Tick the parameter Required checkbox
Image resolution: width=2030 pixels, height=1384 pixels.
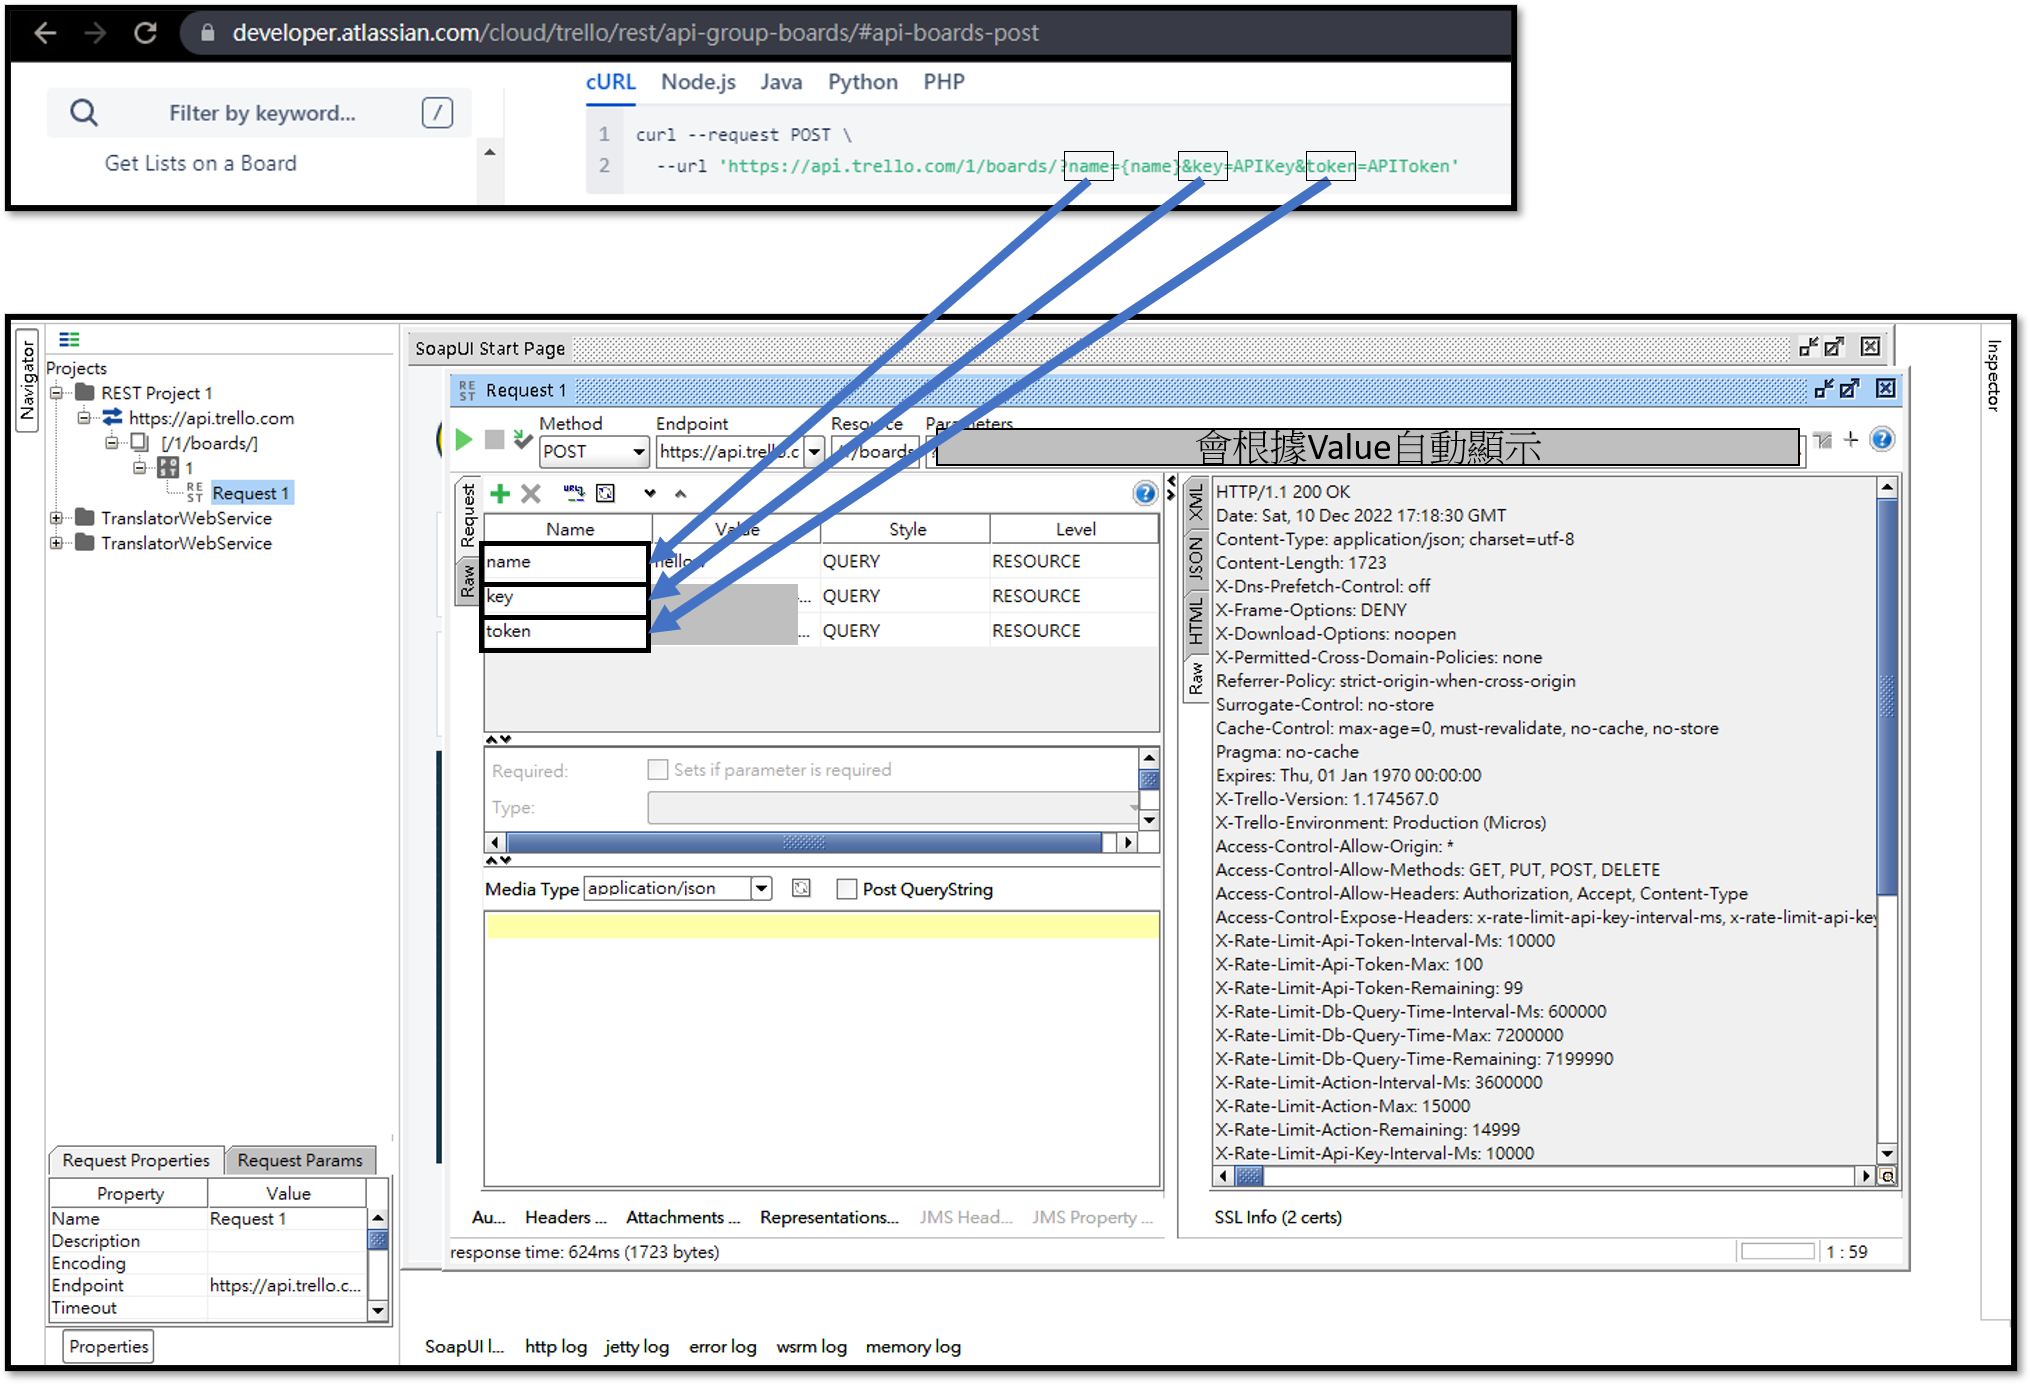[657, 770]
